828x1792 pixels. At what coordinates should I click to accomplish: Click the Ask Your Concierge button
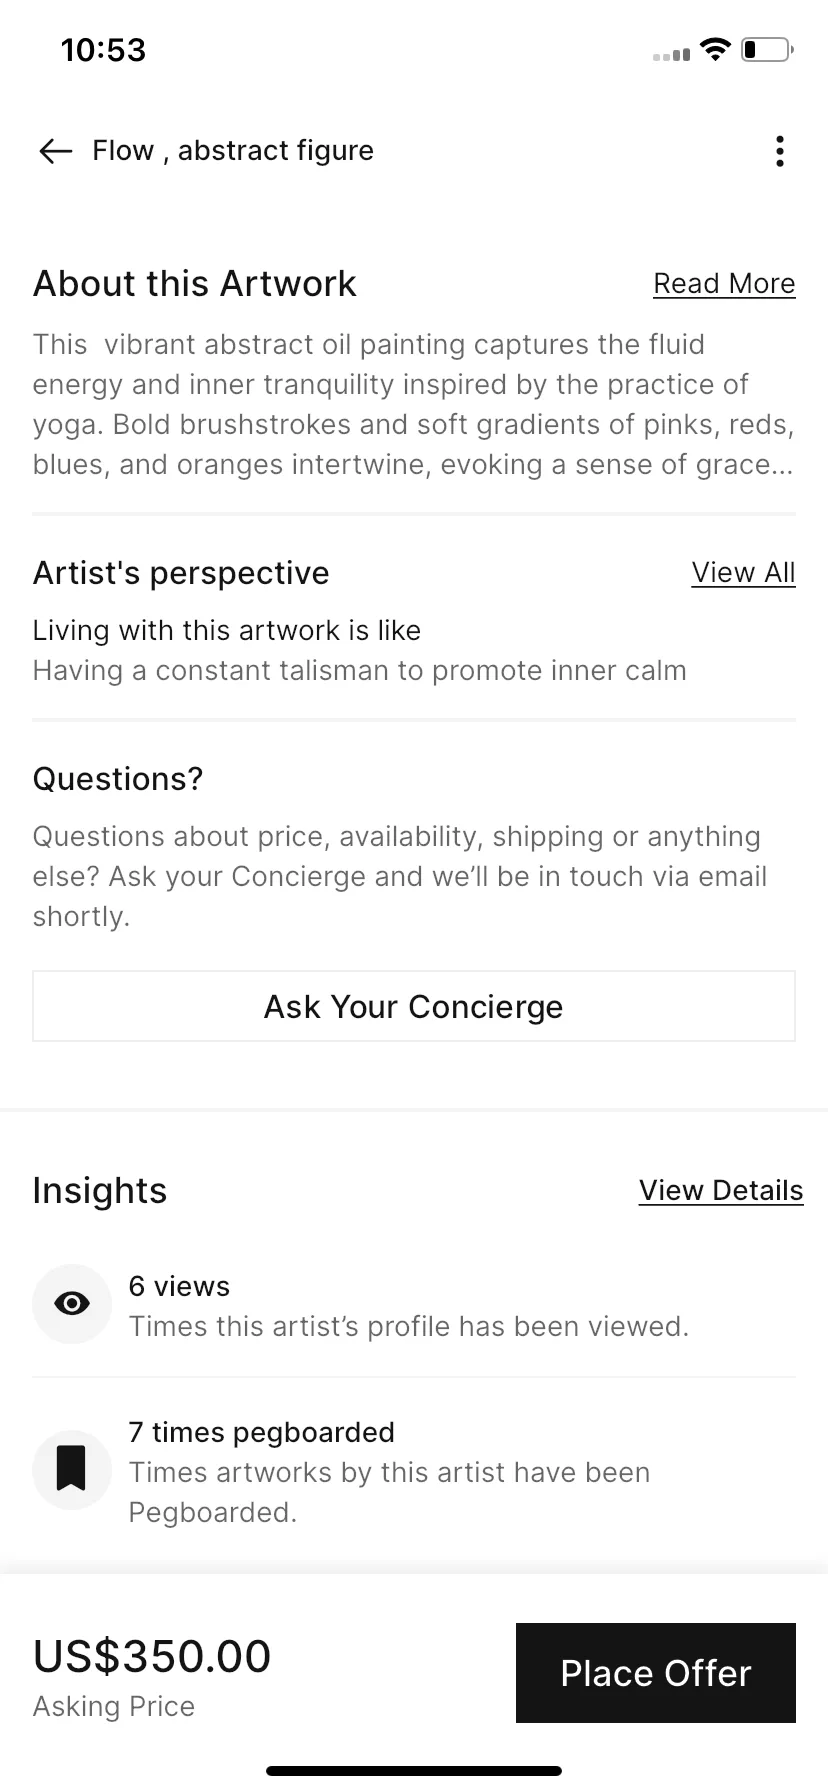[x=414, y=1006]
